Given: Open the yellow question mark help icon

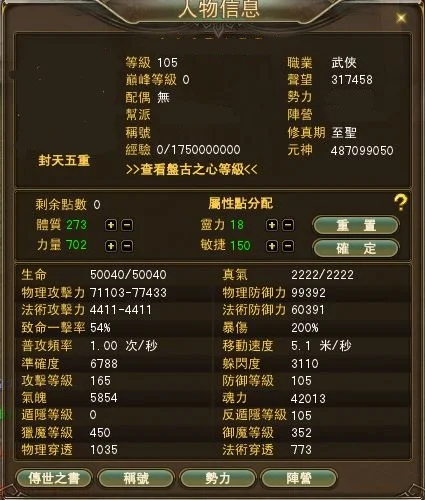Looking at the screenshot, I should [400, 203].
